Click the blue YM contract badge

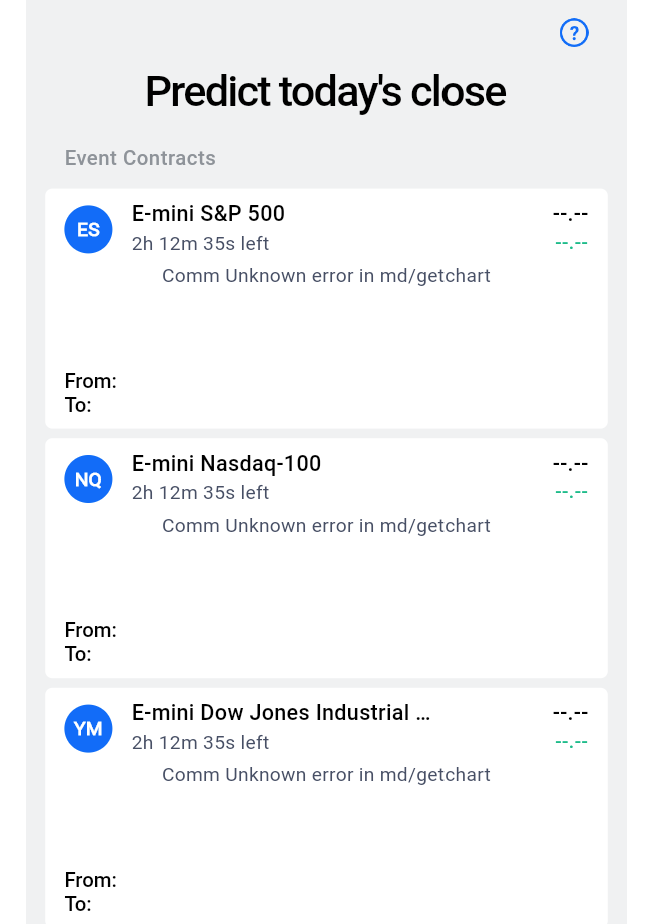pos(88,728)
